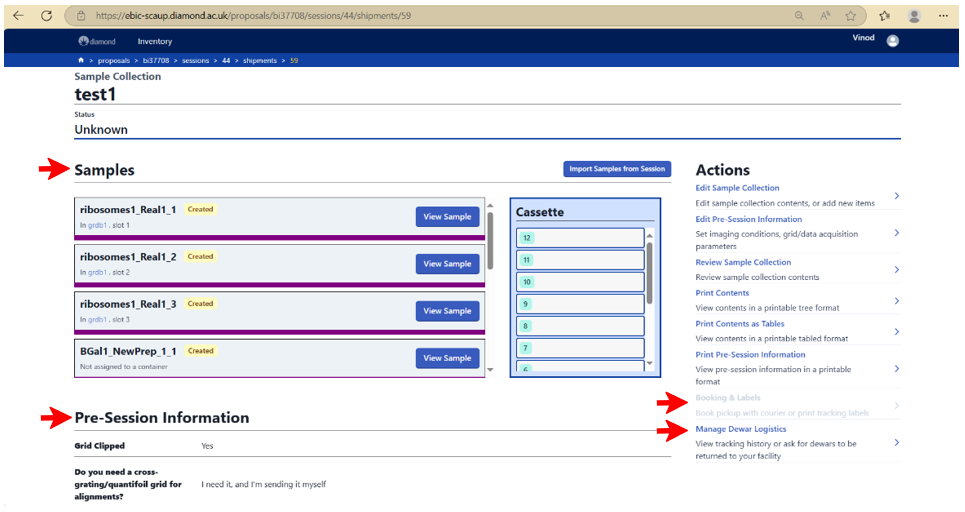Select cassette slot 11
This screenshot has height=512, width=965.
[x=580, y=260]
